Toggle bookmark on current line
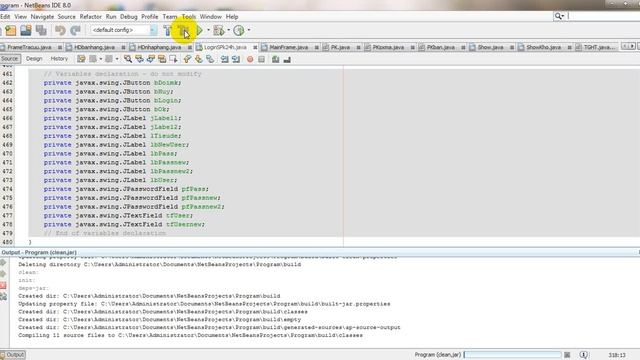 pos(210,59)
